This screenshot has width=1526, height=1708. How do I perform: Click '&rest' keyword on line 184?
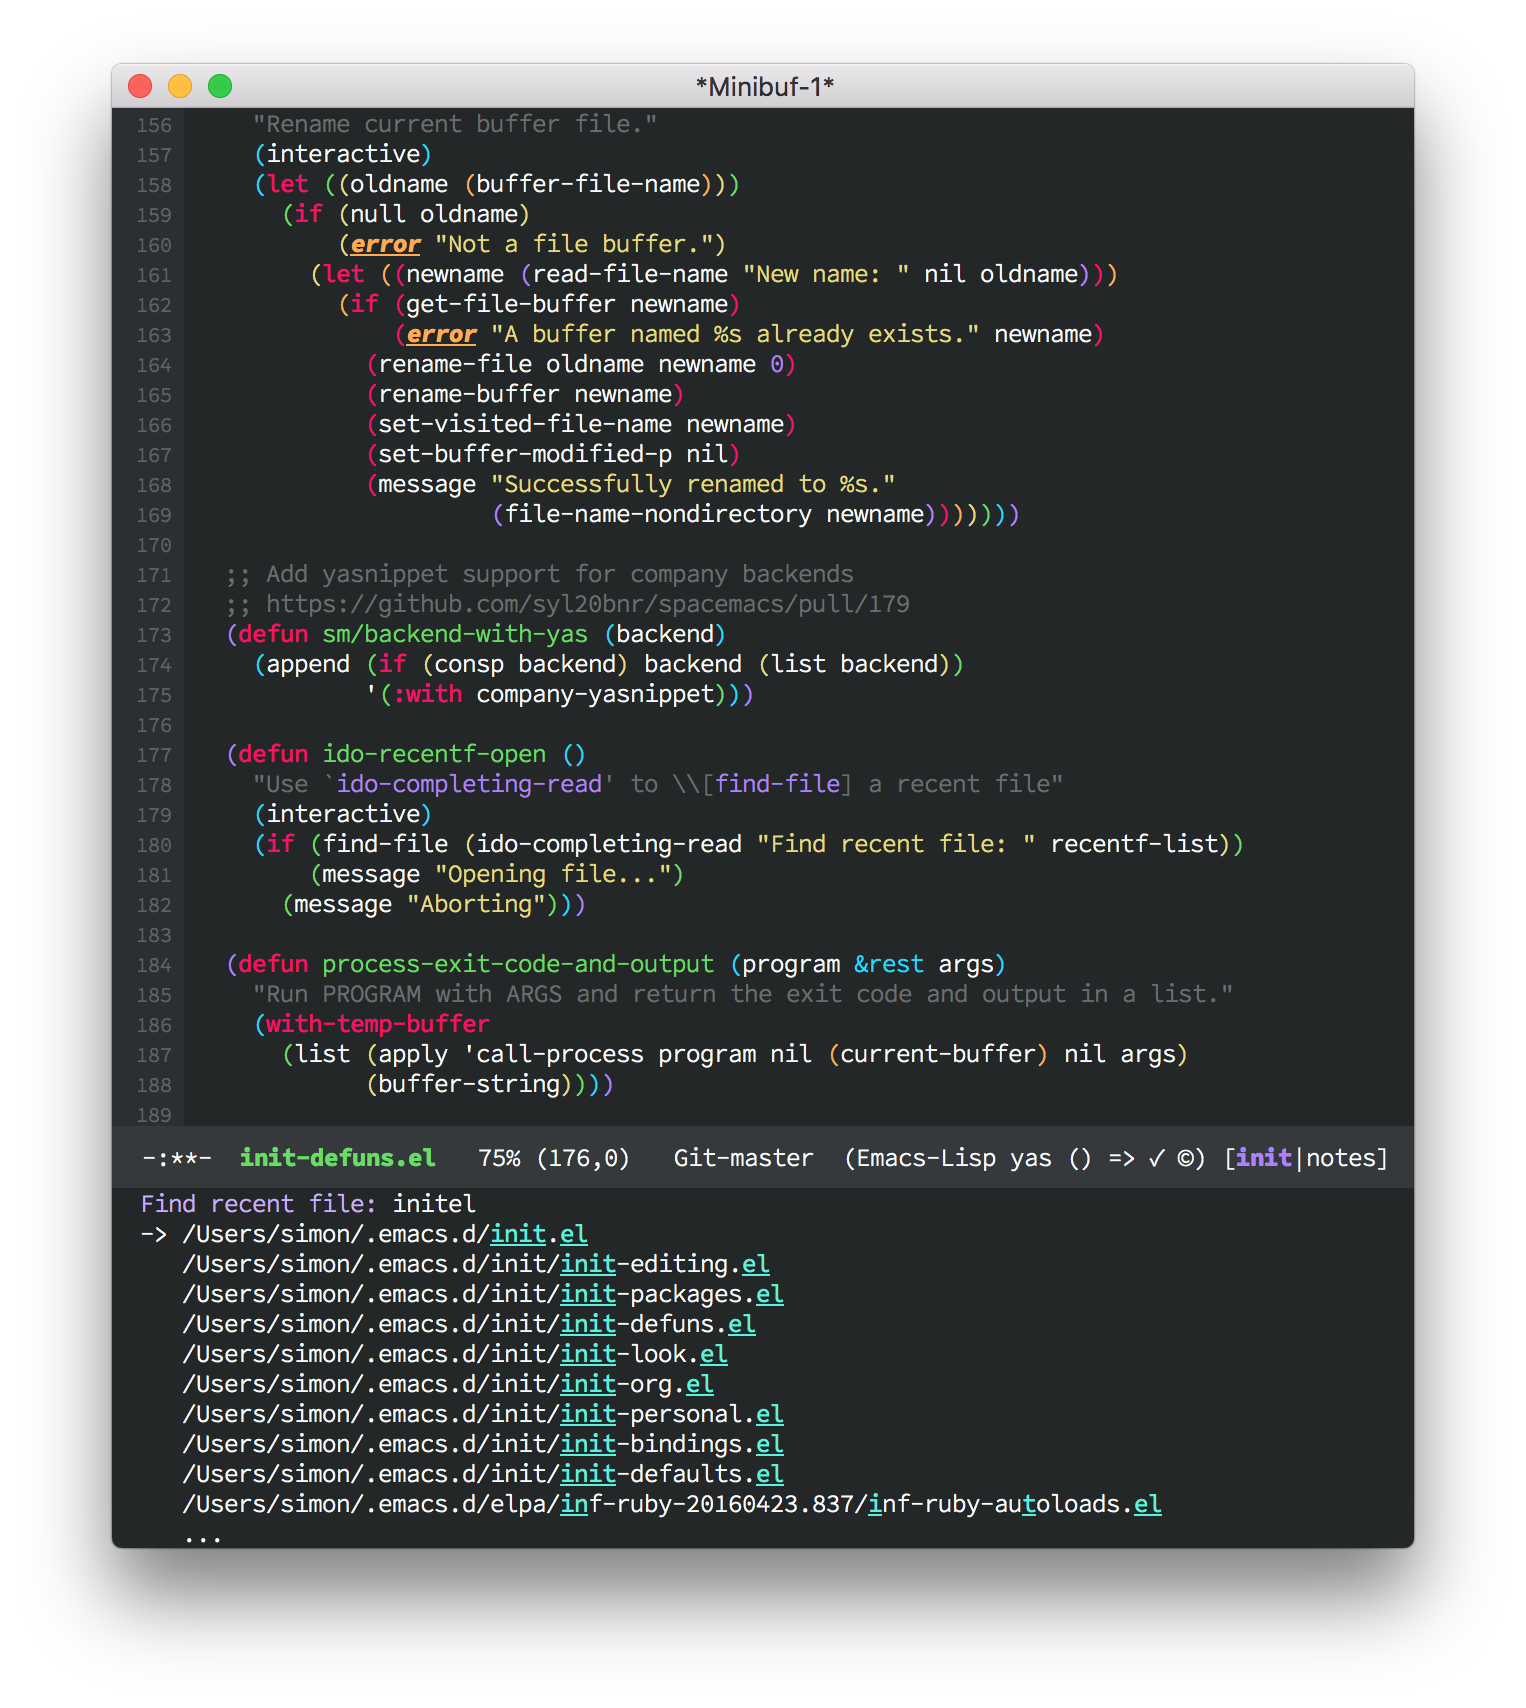pyautogui.click(x=889, y=964)
